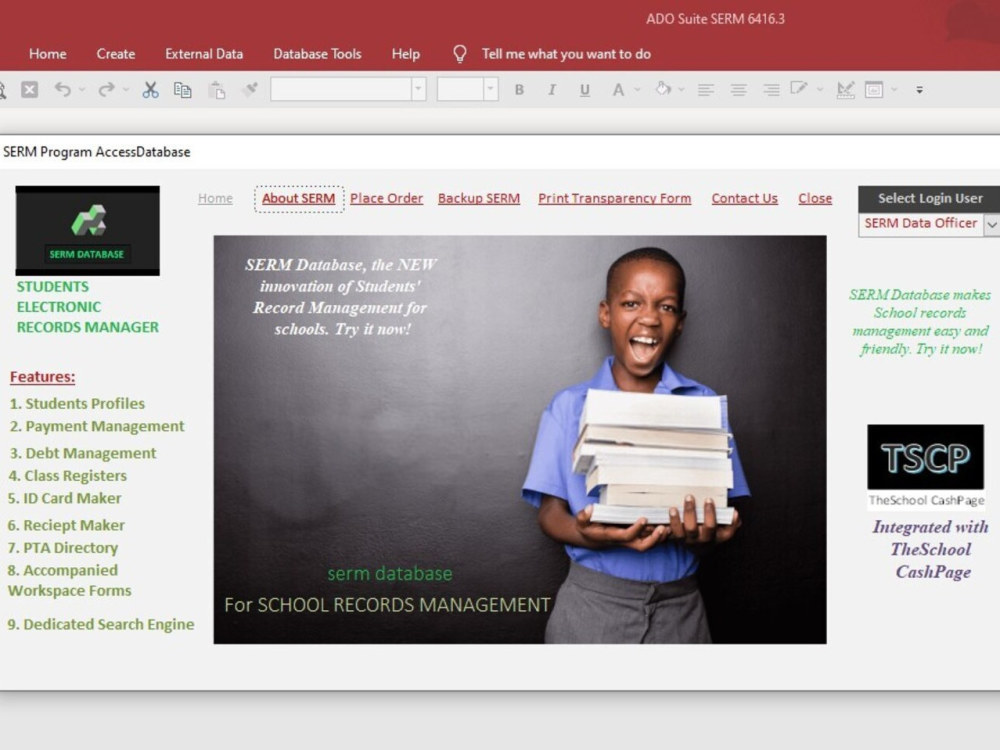
Task: Click the form view window icon
Action: (874, 90)
